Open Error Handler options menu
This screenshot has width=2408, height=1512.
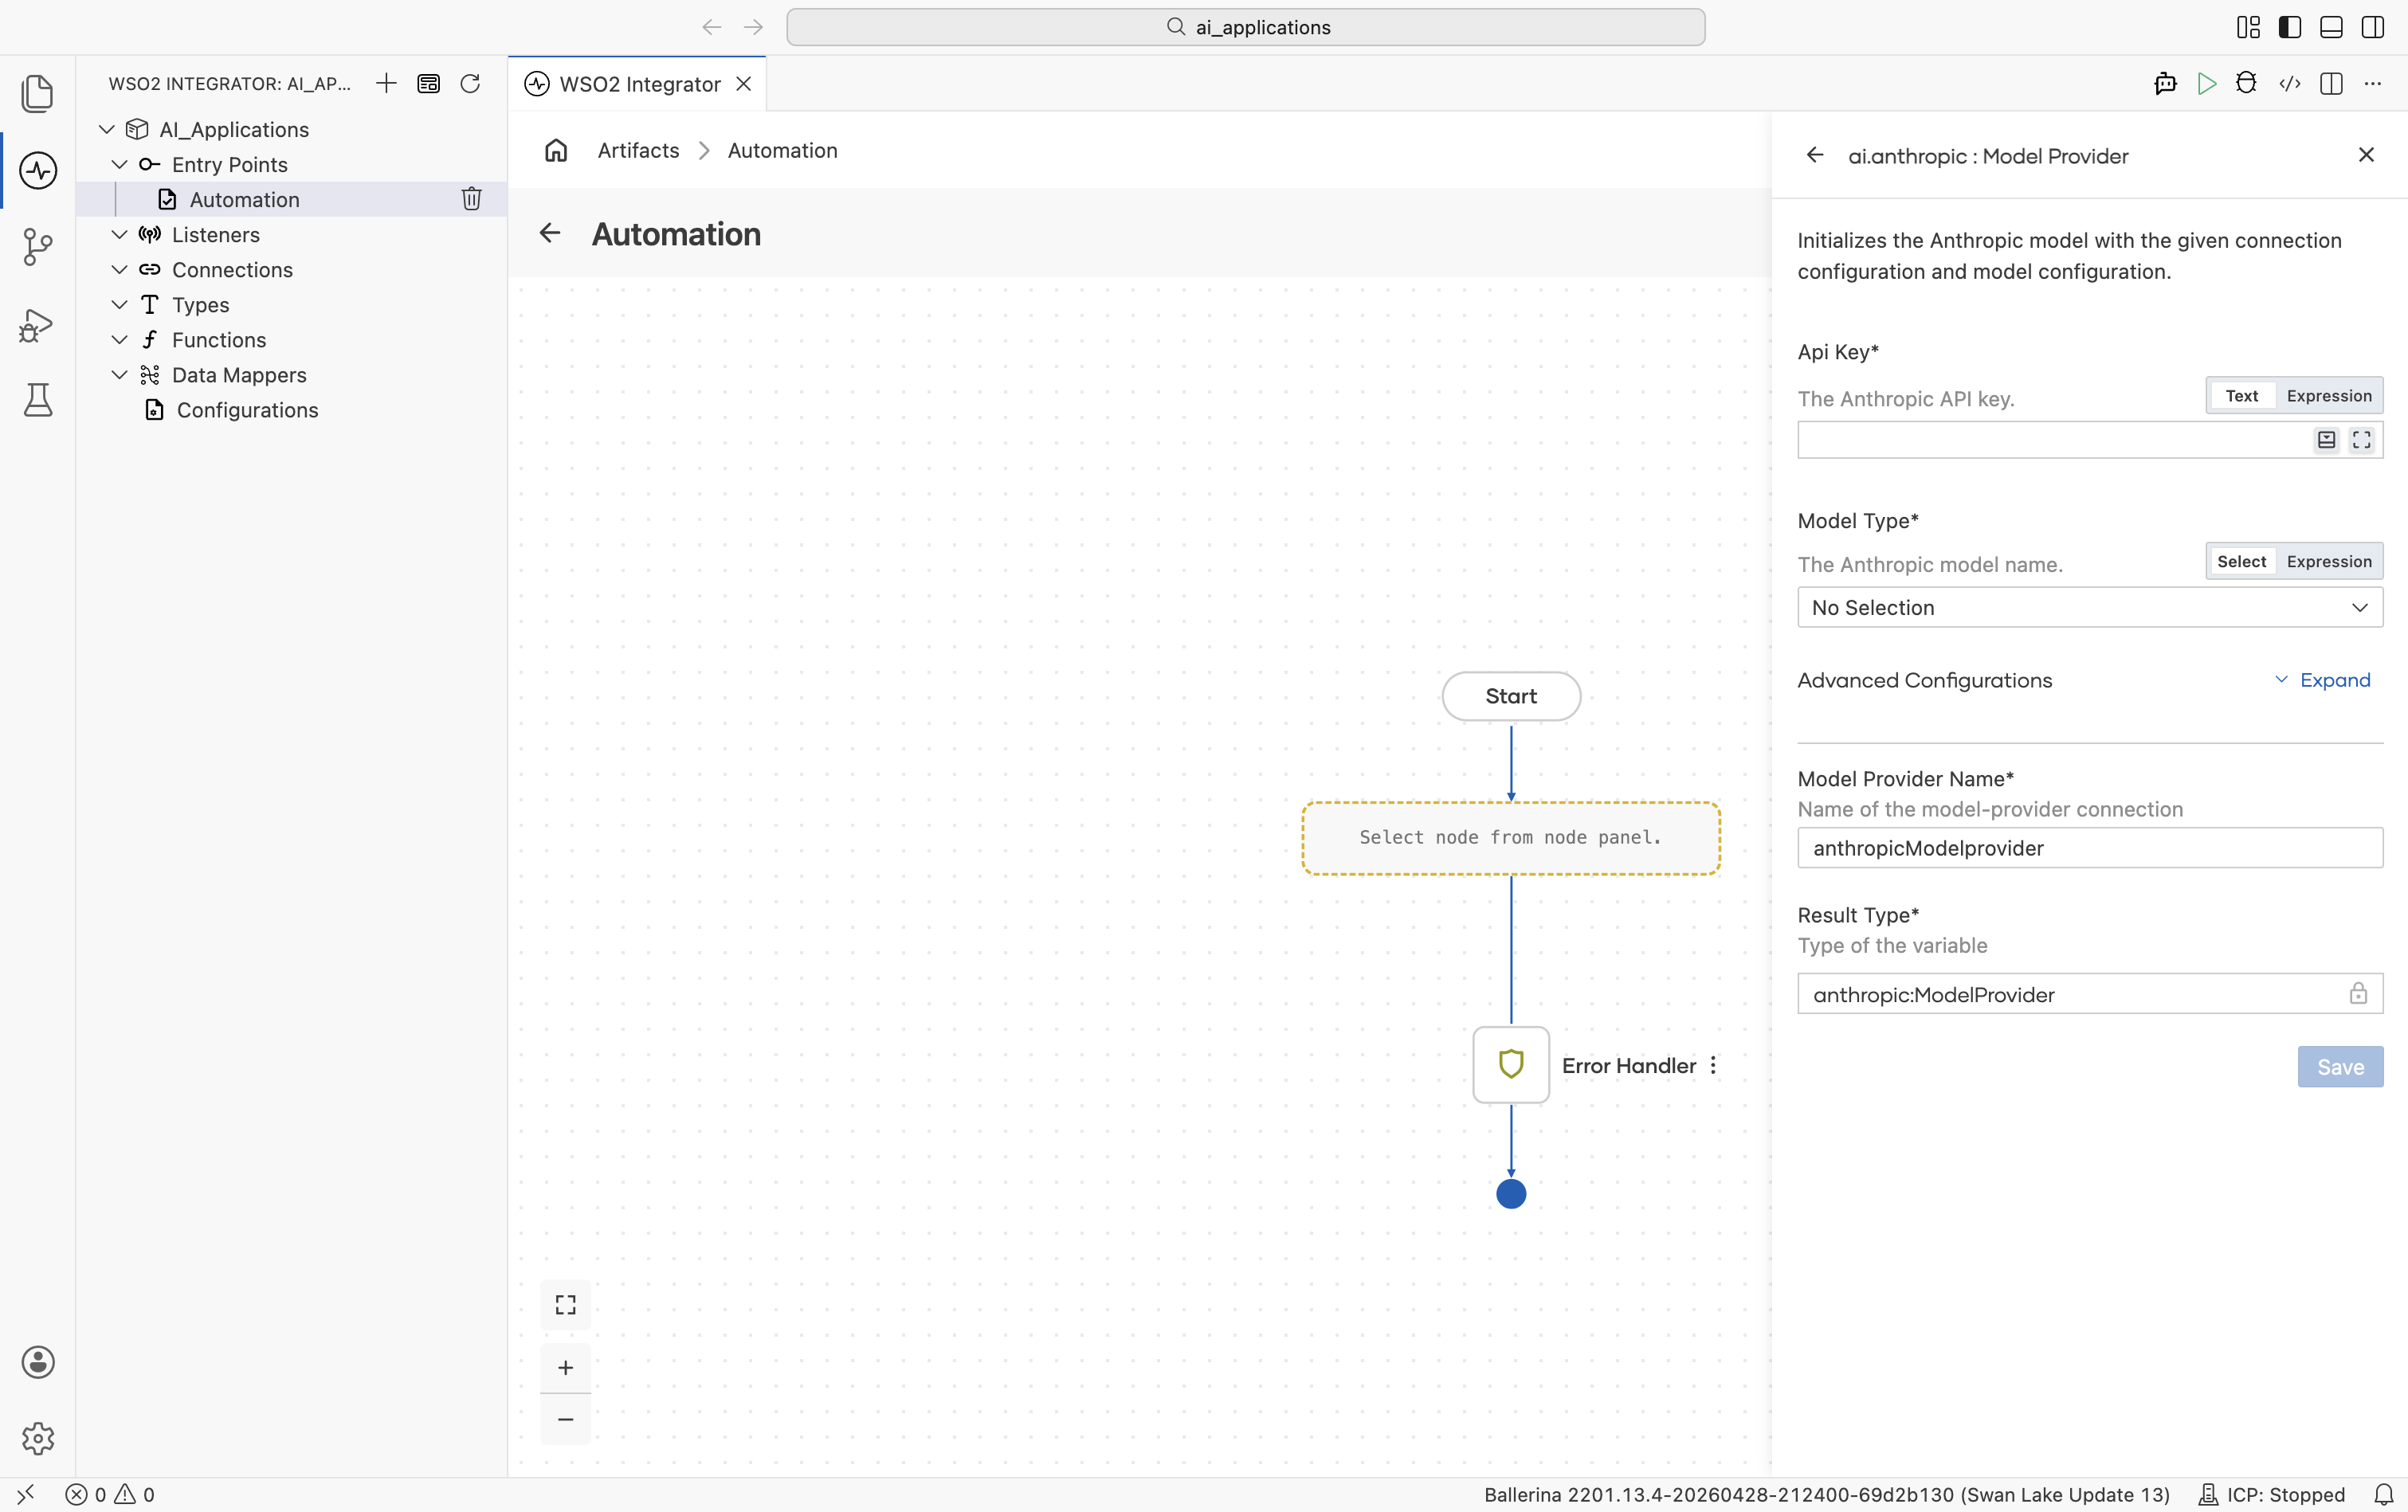pos(1713,1065)
